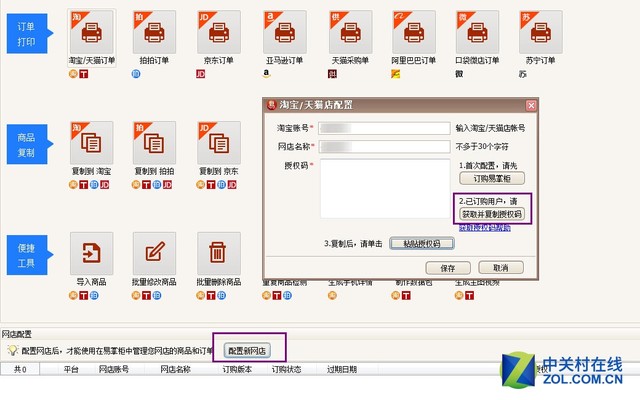The width and height of the screenshot is (640, 400).
Task: Select the 亚马逊订单 print icon
Action: pyautogui.click(x=284, y=33)
